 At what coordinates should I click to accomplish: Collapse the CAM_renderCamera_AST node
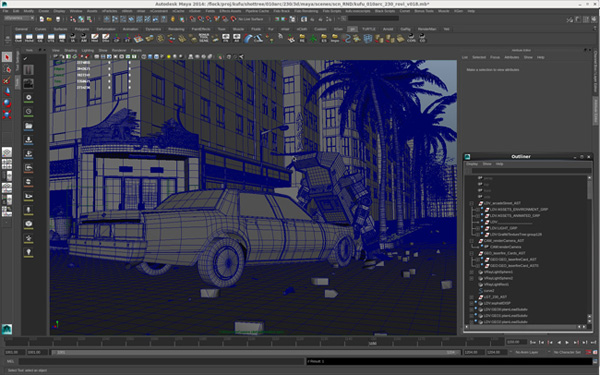(x=471, y=241)
